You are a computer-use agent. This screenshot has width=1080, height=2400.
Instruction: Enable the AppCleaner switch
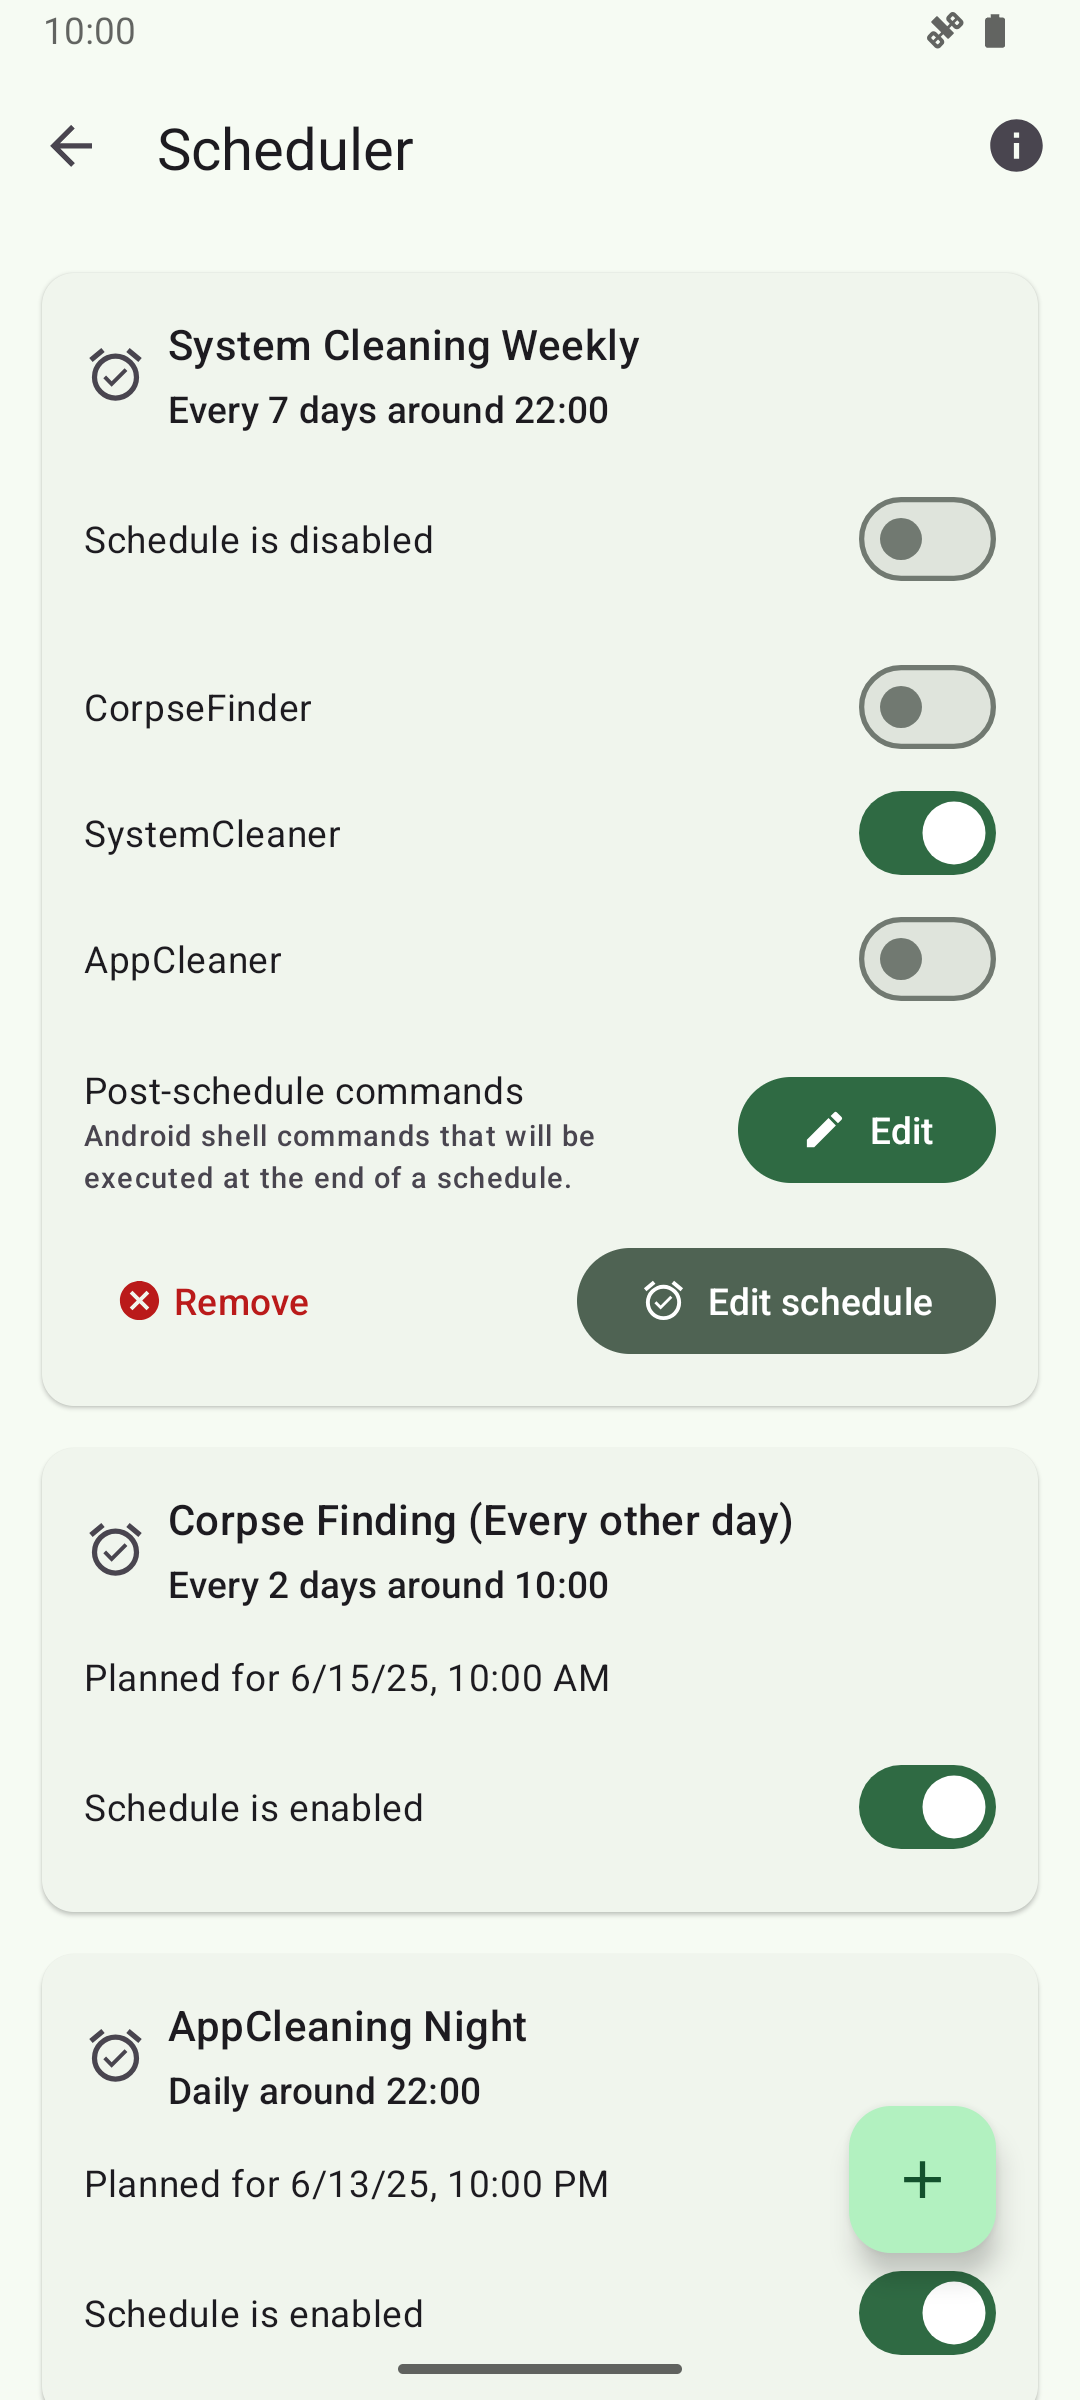coord(926,959)
